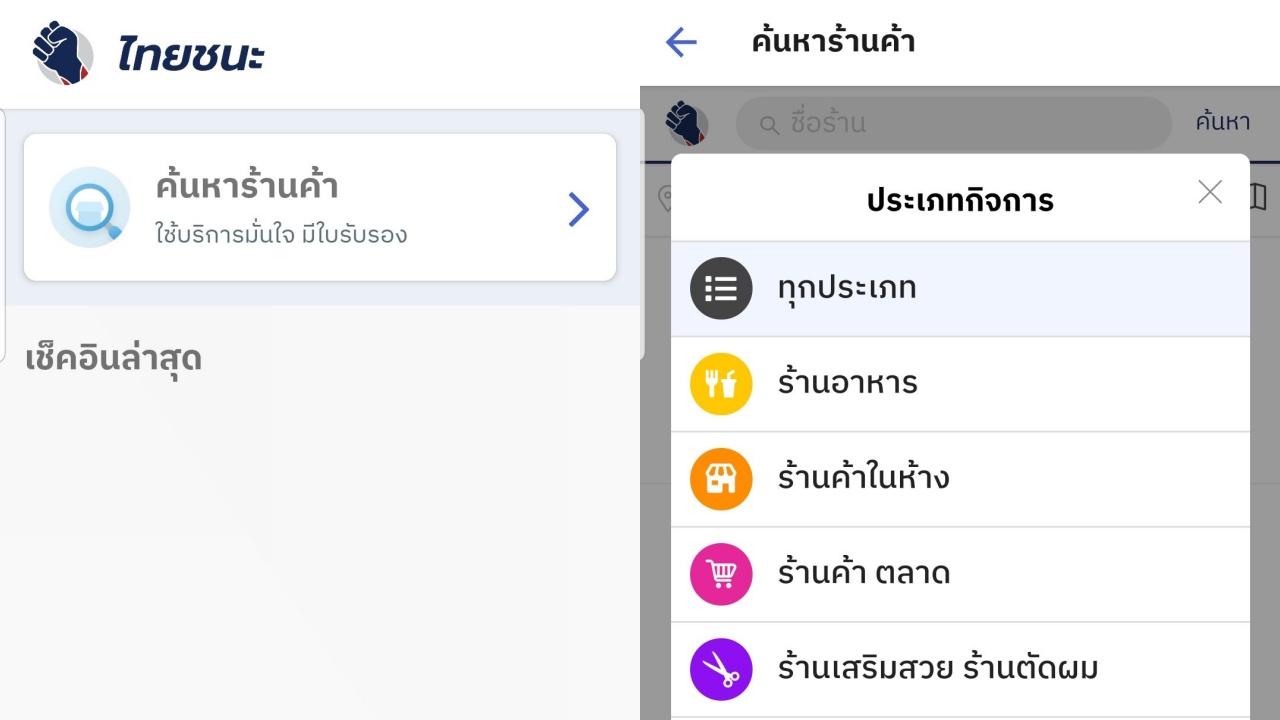This screenshot has height=720, width=1280.
Task: Click the small fist logo beside search bar
Action: (x=687, y=123)
